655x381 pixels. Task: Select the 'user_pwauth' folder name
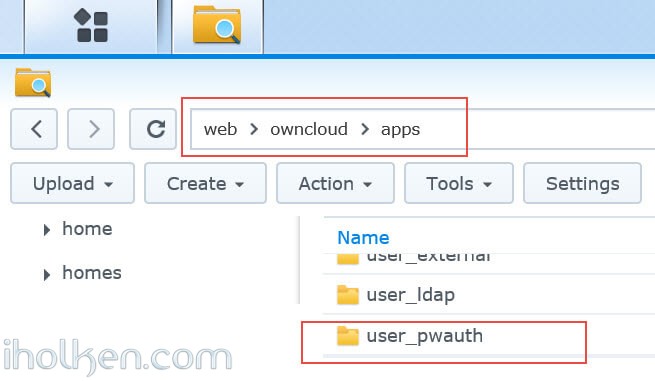pos(424,336)
